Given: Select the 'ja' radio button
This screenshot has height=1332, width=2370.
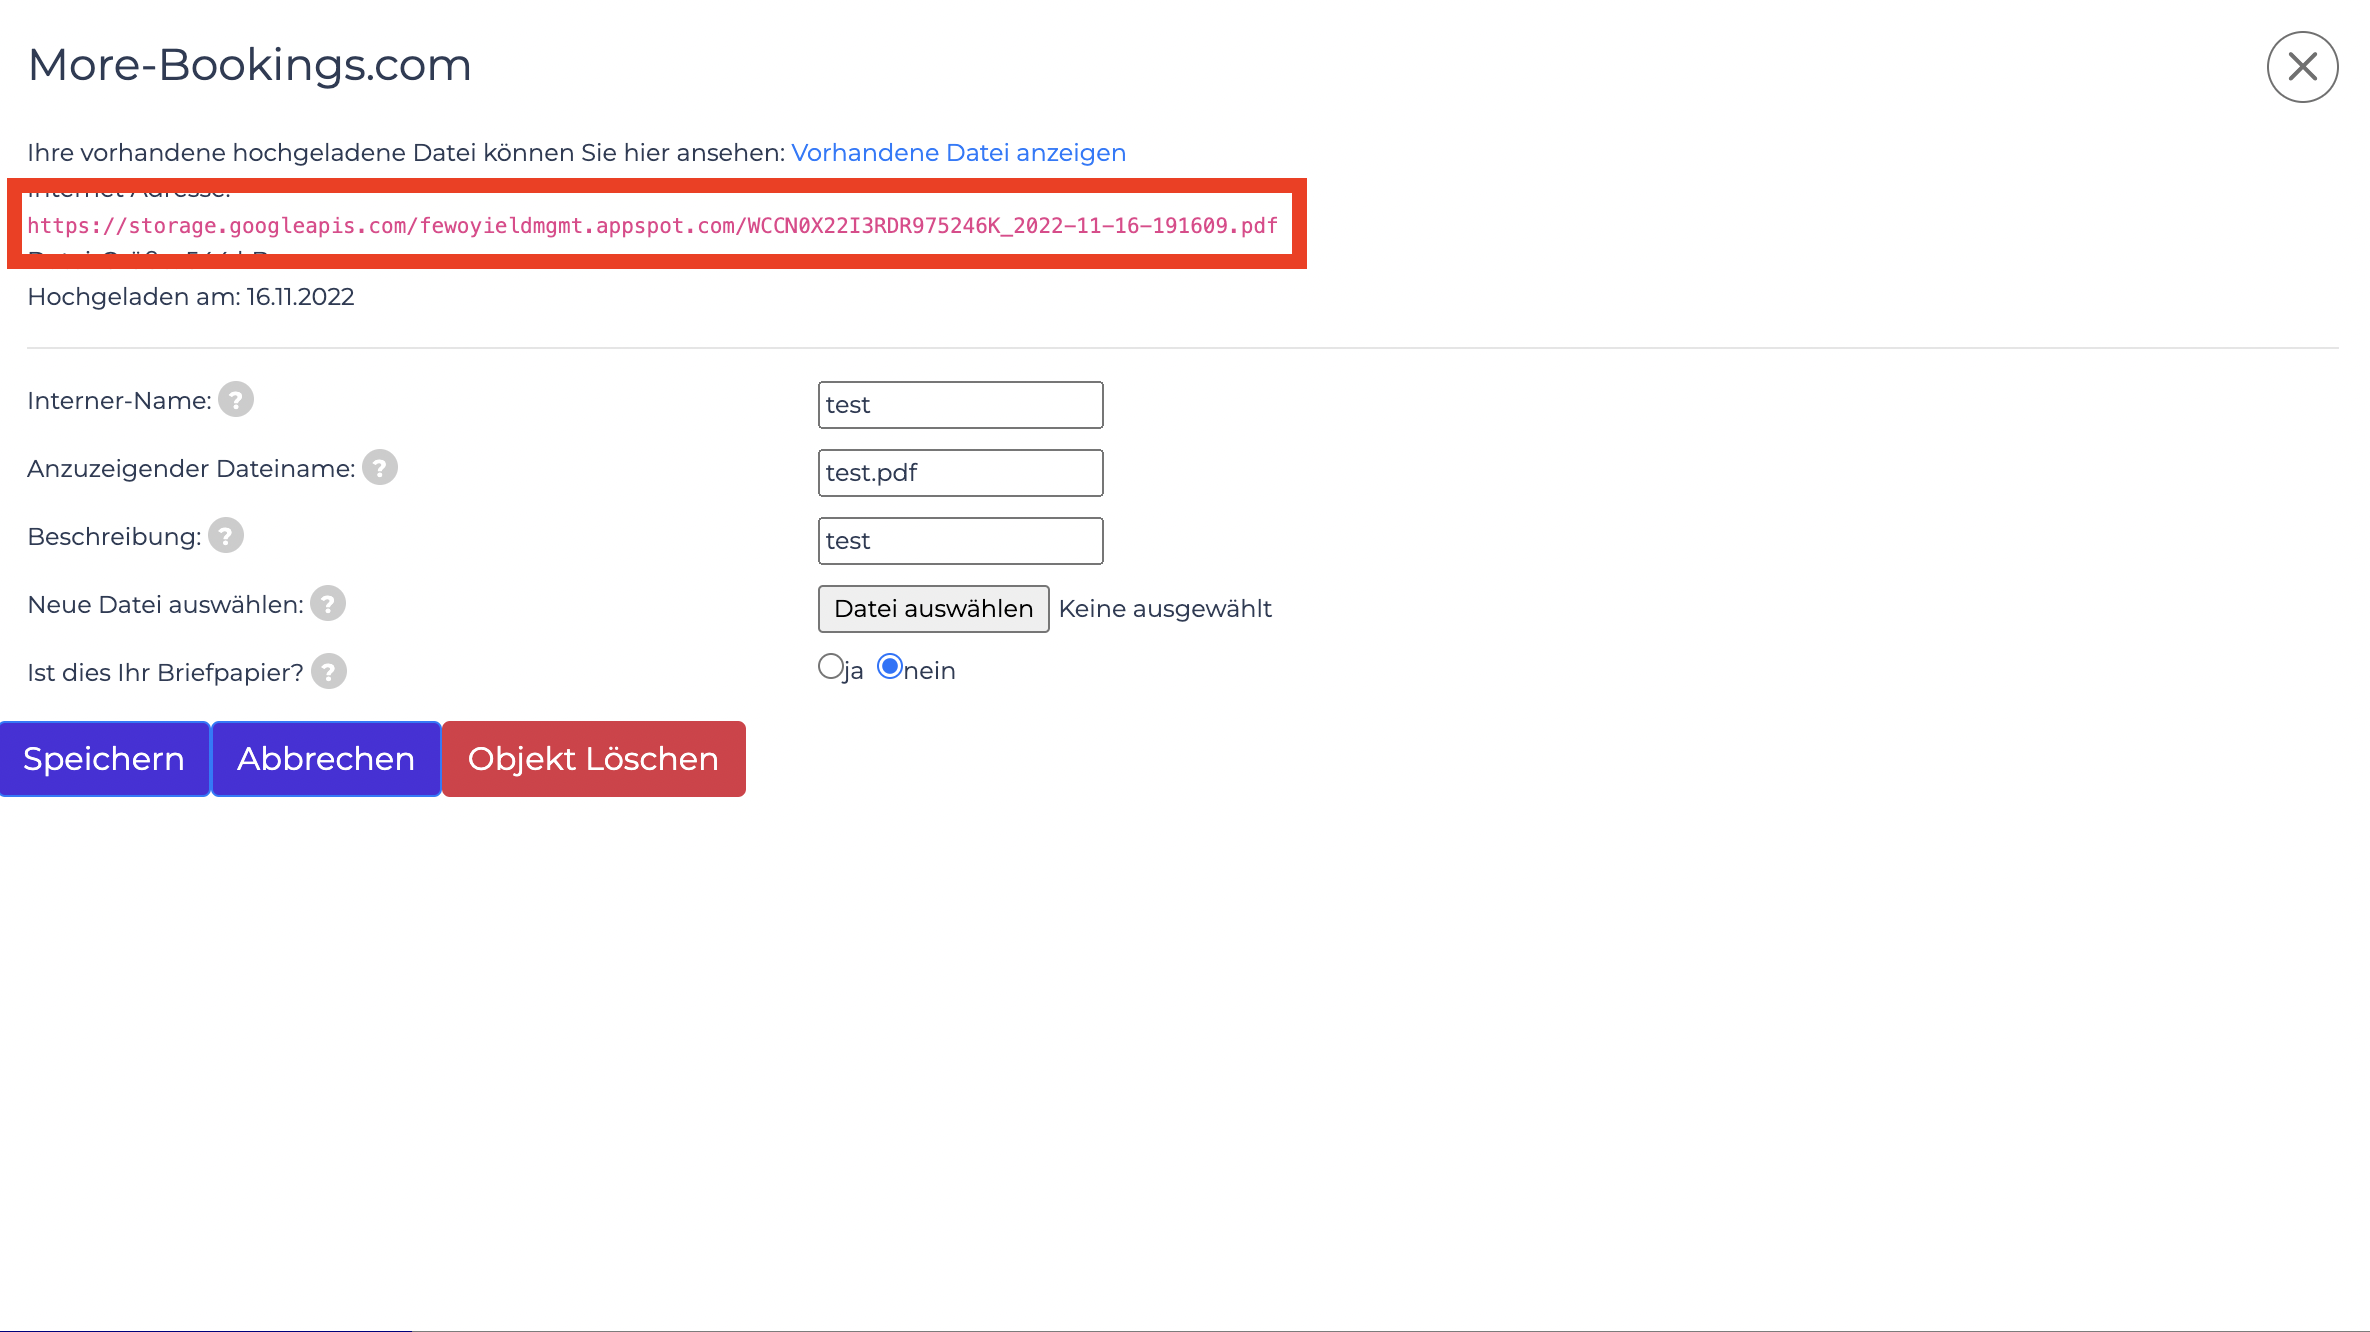Looking at the screenshot, I should (830, 667).
